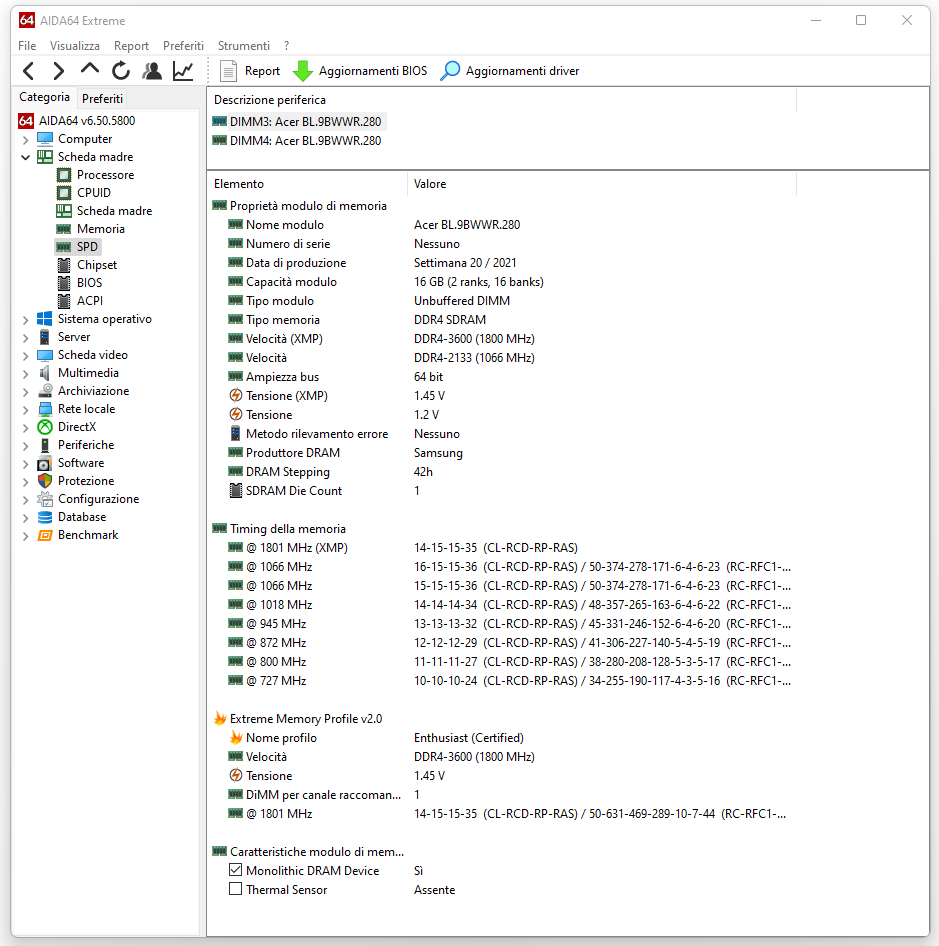
Task: Expand the Configurazione tree node
Action: click(x=25, y=500)
